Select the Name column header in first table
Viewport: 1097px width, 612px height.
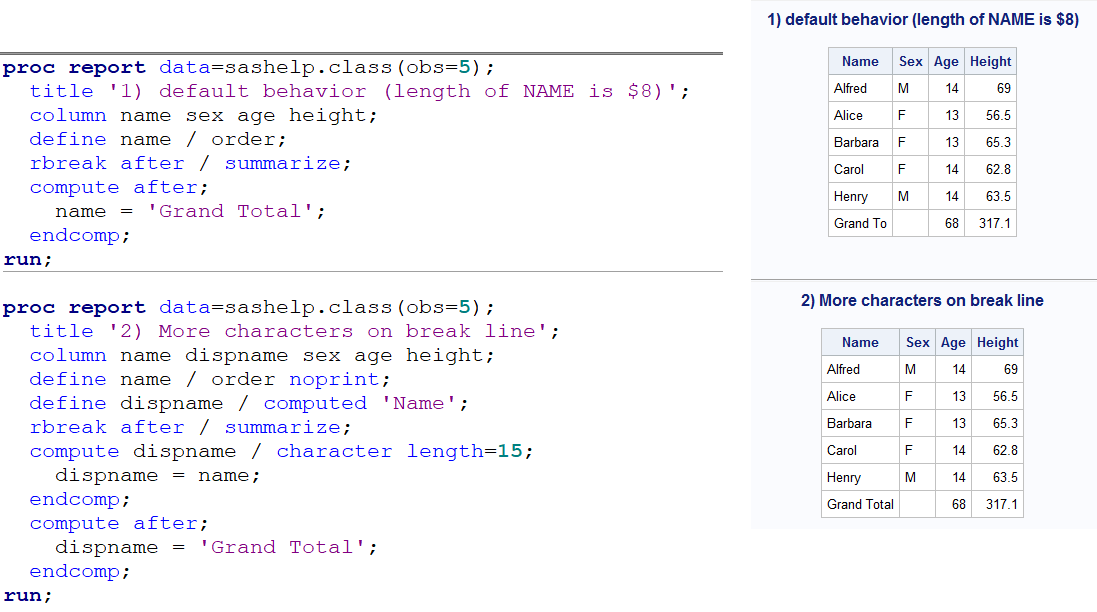(859, 61)
